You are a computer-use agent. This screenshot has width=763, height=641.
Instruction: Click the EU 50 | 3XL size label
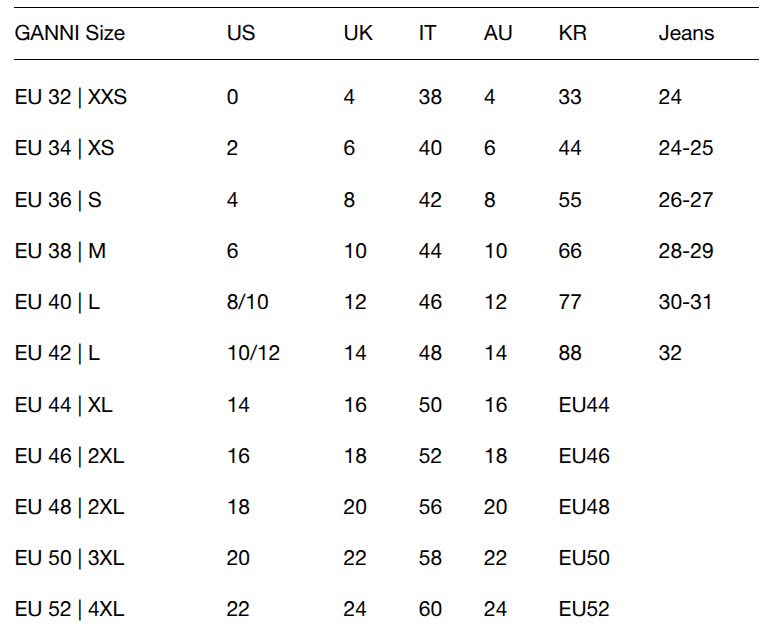coord(69,558)
